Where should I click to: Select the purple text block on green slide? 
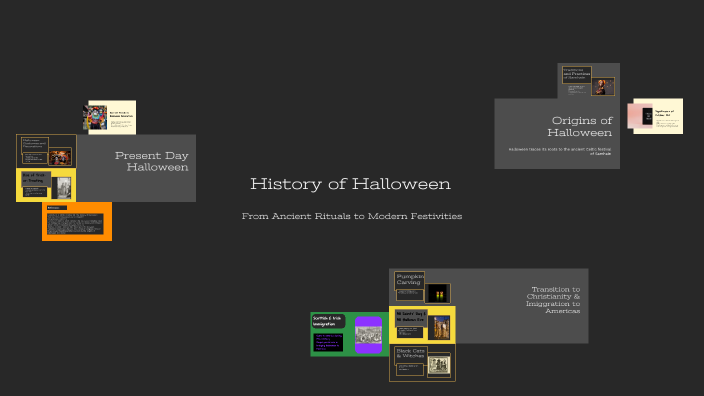click(x=328, y=342)
